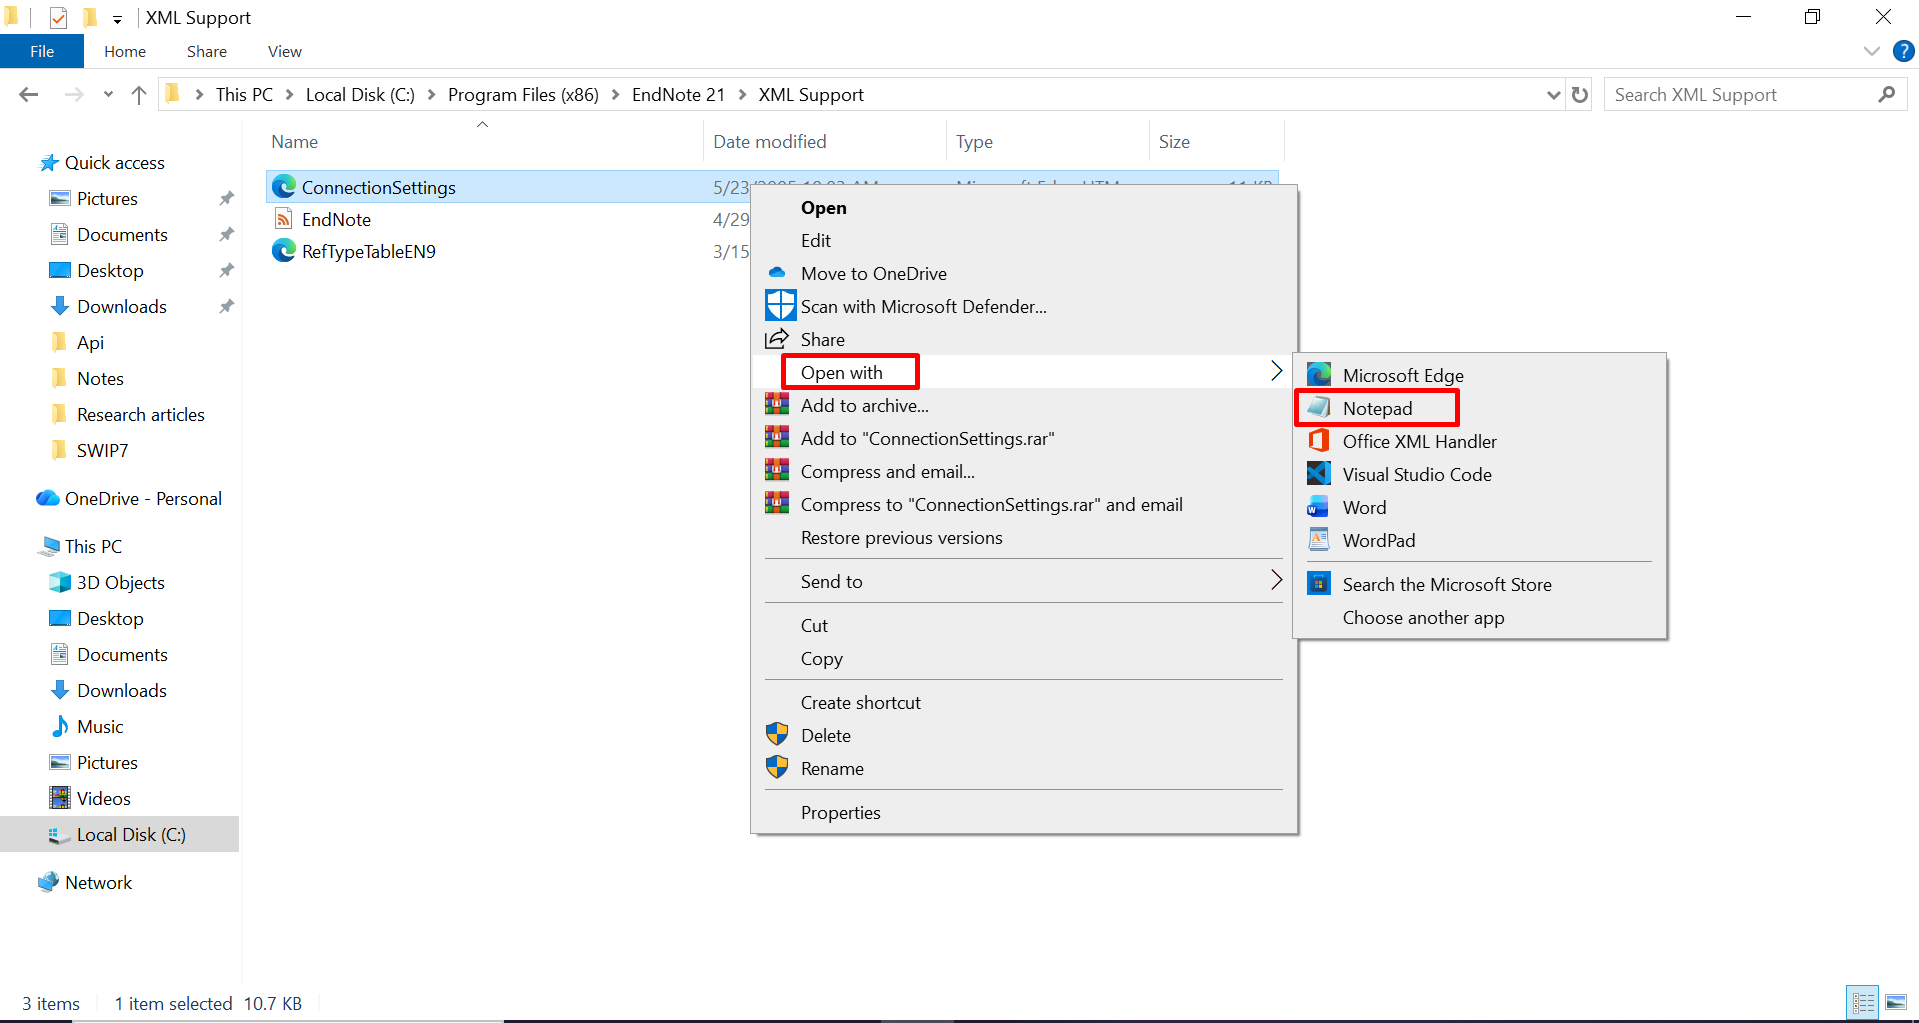Go back with the Back arrow

29,94
